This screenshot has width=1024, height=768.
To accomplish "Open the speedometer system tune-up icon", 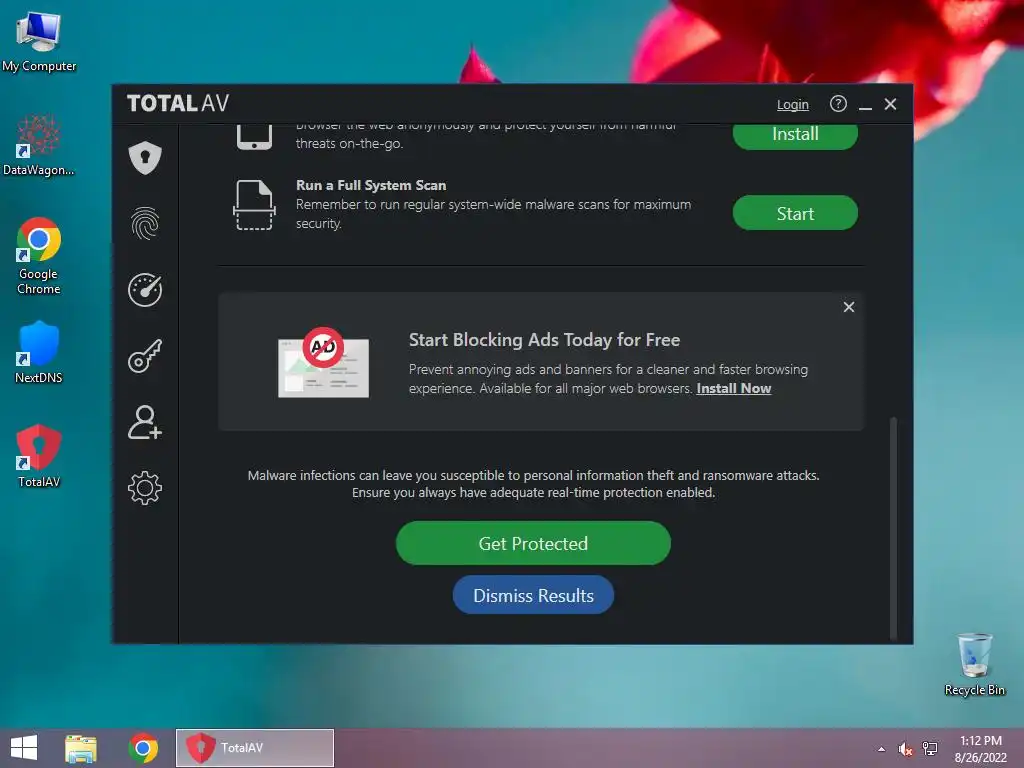I will (144, 289).
